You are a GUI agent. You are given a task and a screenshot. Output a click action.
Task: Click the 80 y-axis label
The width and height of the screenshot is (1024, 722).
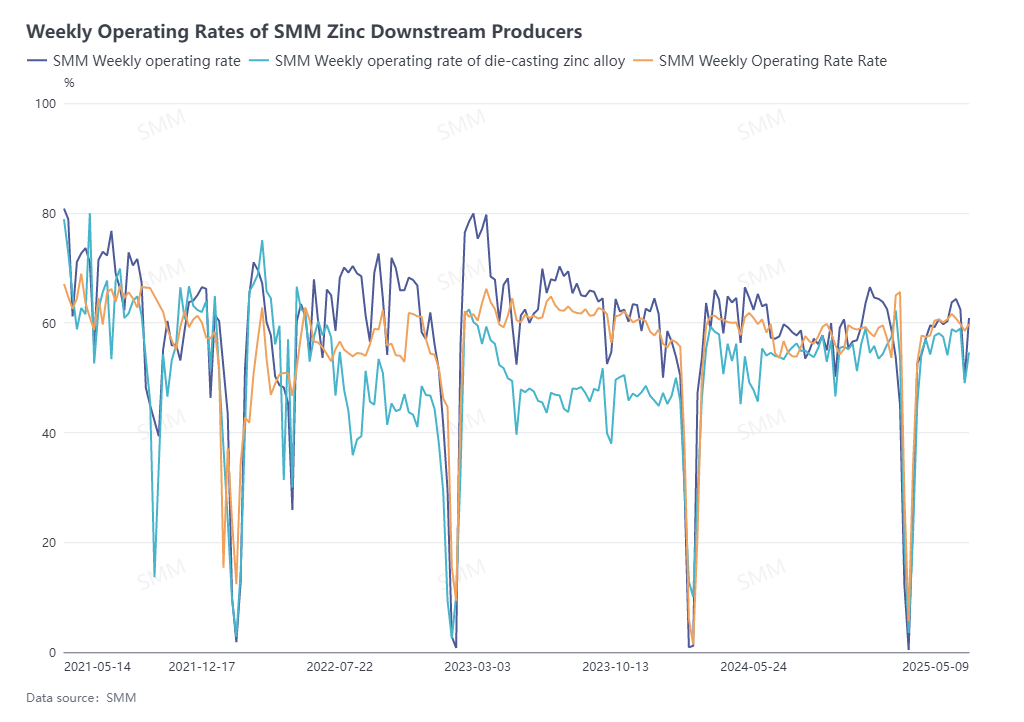coord(49,213)
